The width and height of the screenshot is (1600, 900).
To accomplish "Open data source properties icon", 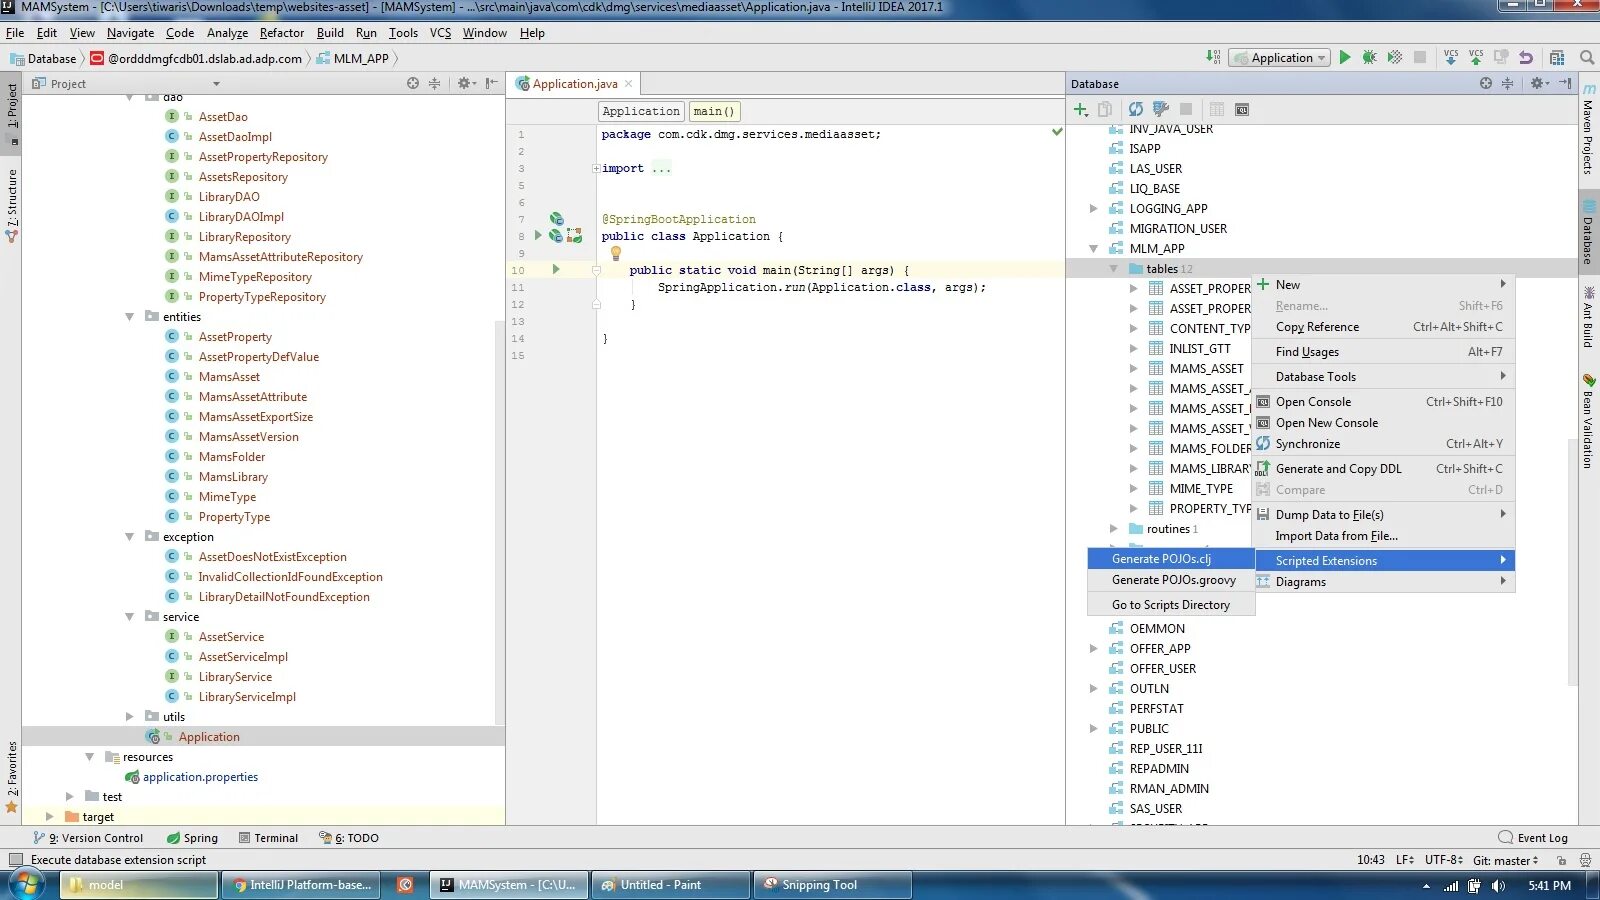I will point(1161,110).
